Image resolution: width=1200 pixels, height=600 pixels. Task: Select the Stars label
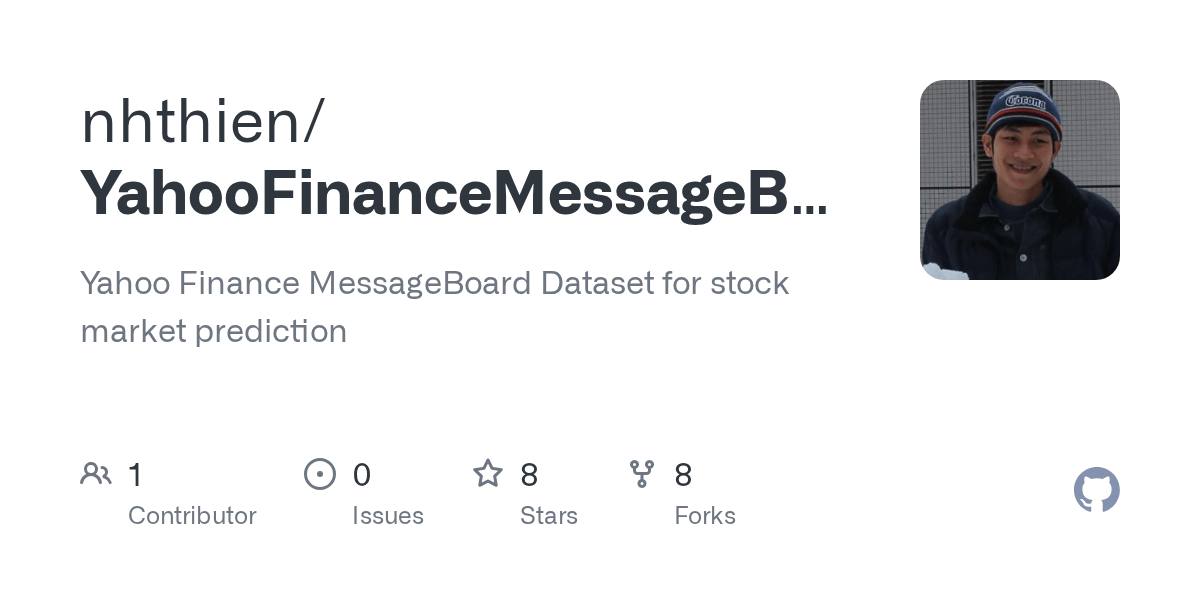coord(548,516)
